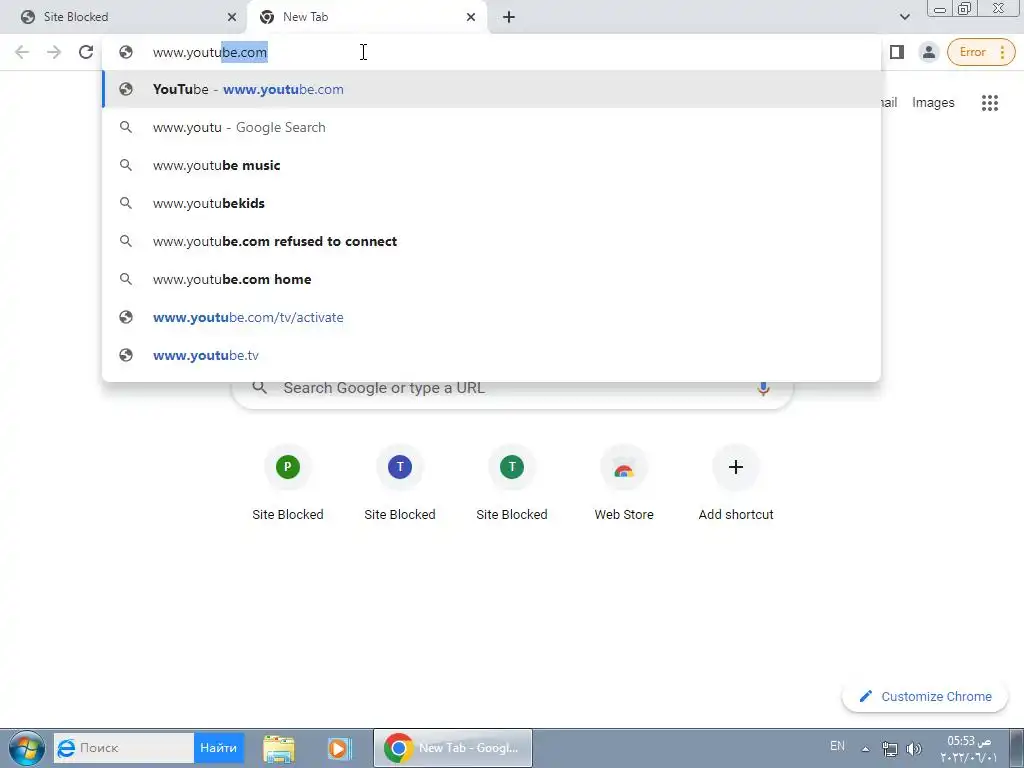Open the taskbar clock and date
The width and height of the screenshot is (1024, 768).
[968, 749]
